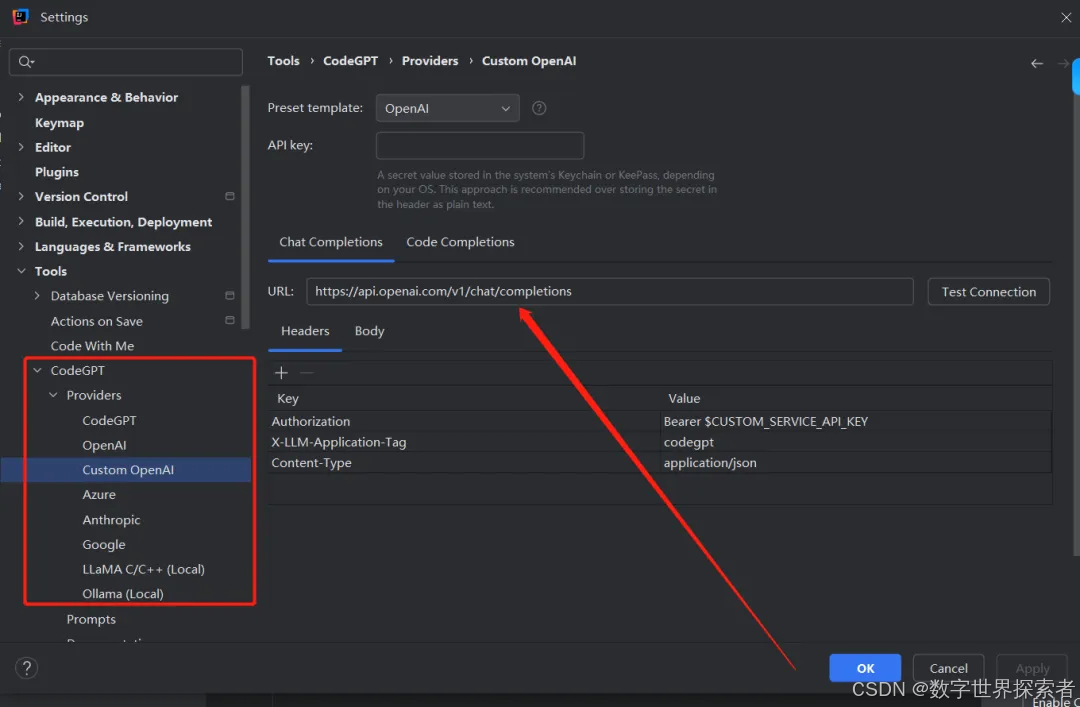Click the API key input field
Viewport: 1080px width, 707px height.
(480, 145)
